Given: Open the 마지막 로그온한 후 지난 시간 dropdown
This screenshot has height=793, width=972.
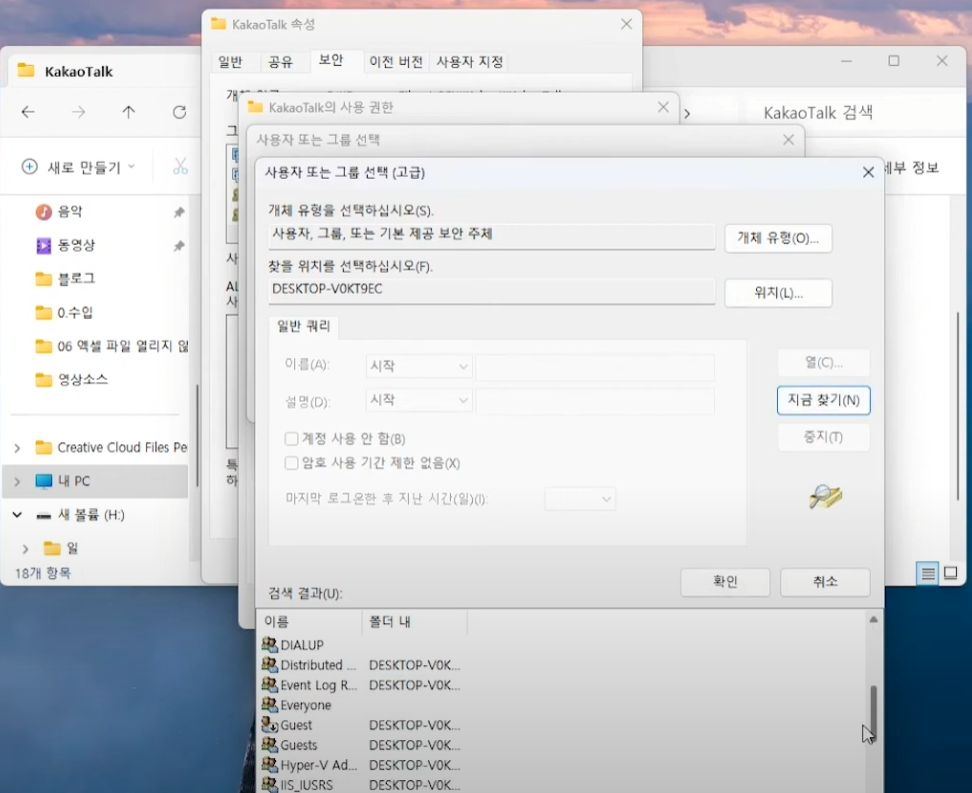Looking at the screenshot, I should click(x=580, y=499).
